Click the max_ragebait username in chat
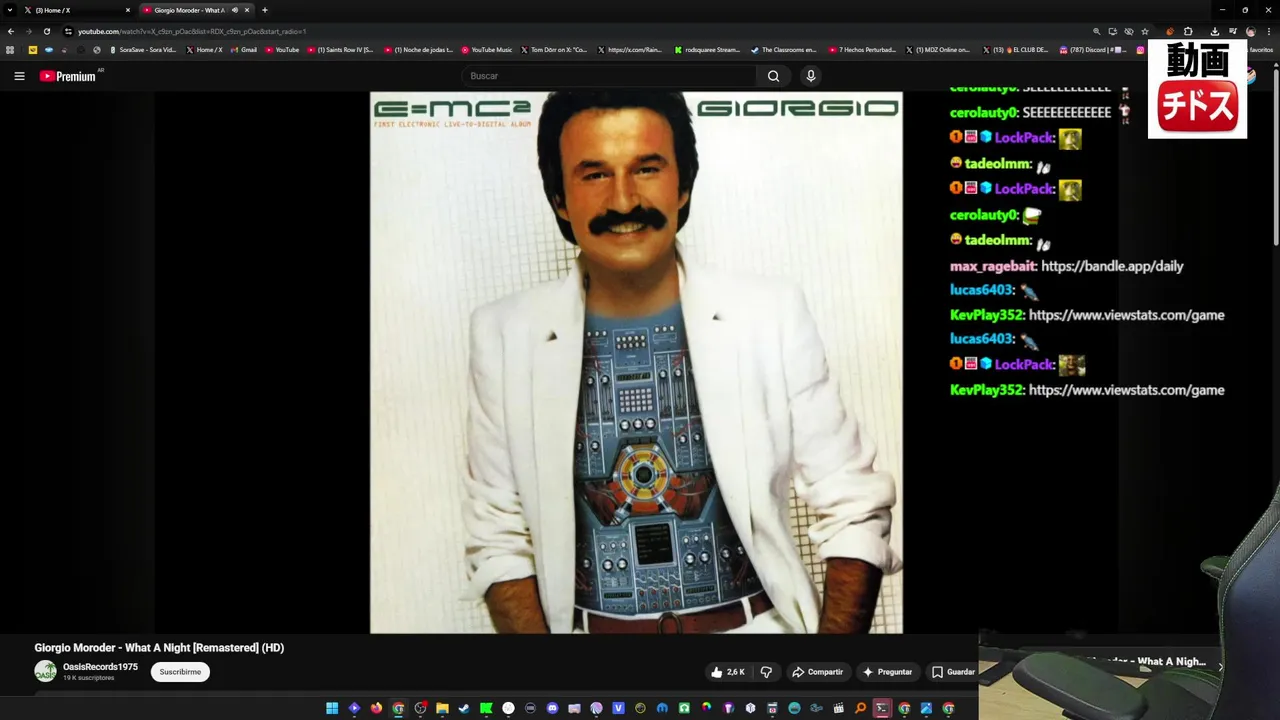Image resolution: width=1280 pixels, height=720 pixels. [x=993, y=266]
